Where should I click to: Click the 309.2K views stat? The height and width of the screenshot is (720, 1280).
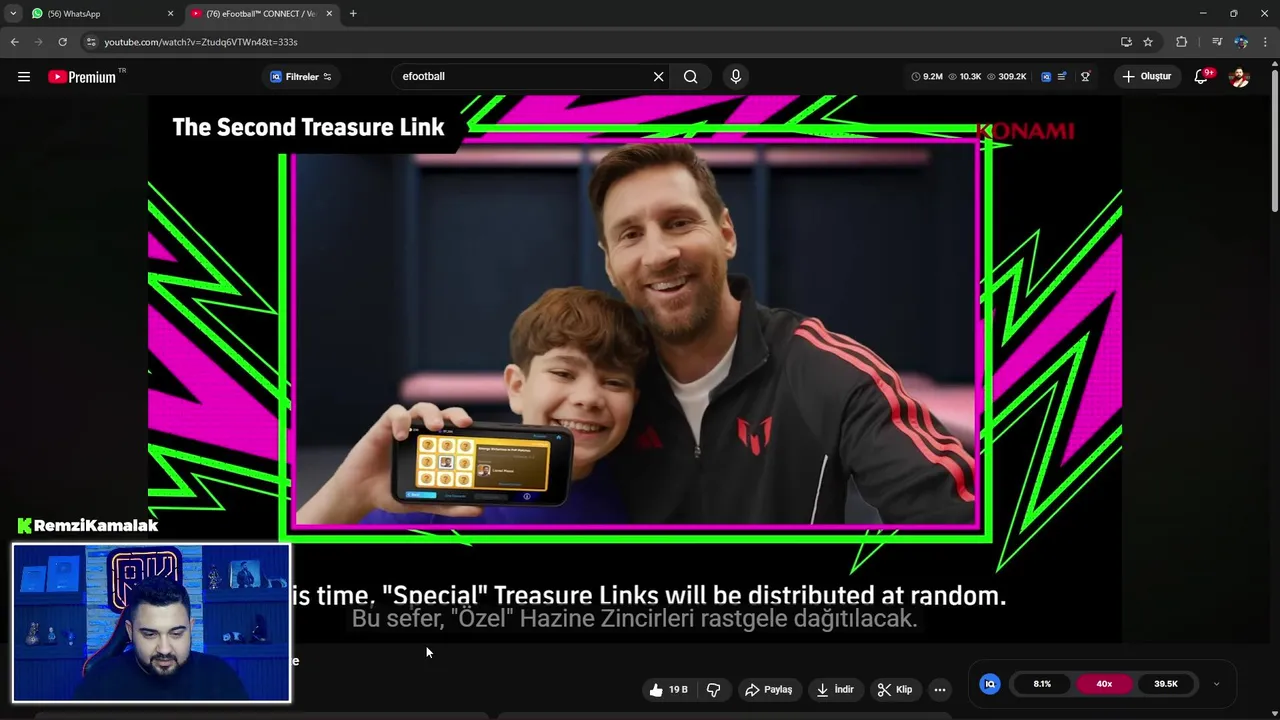point(1006,77)
